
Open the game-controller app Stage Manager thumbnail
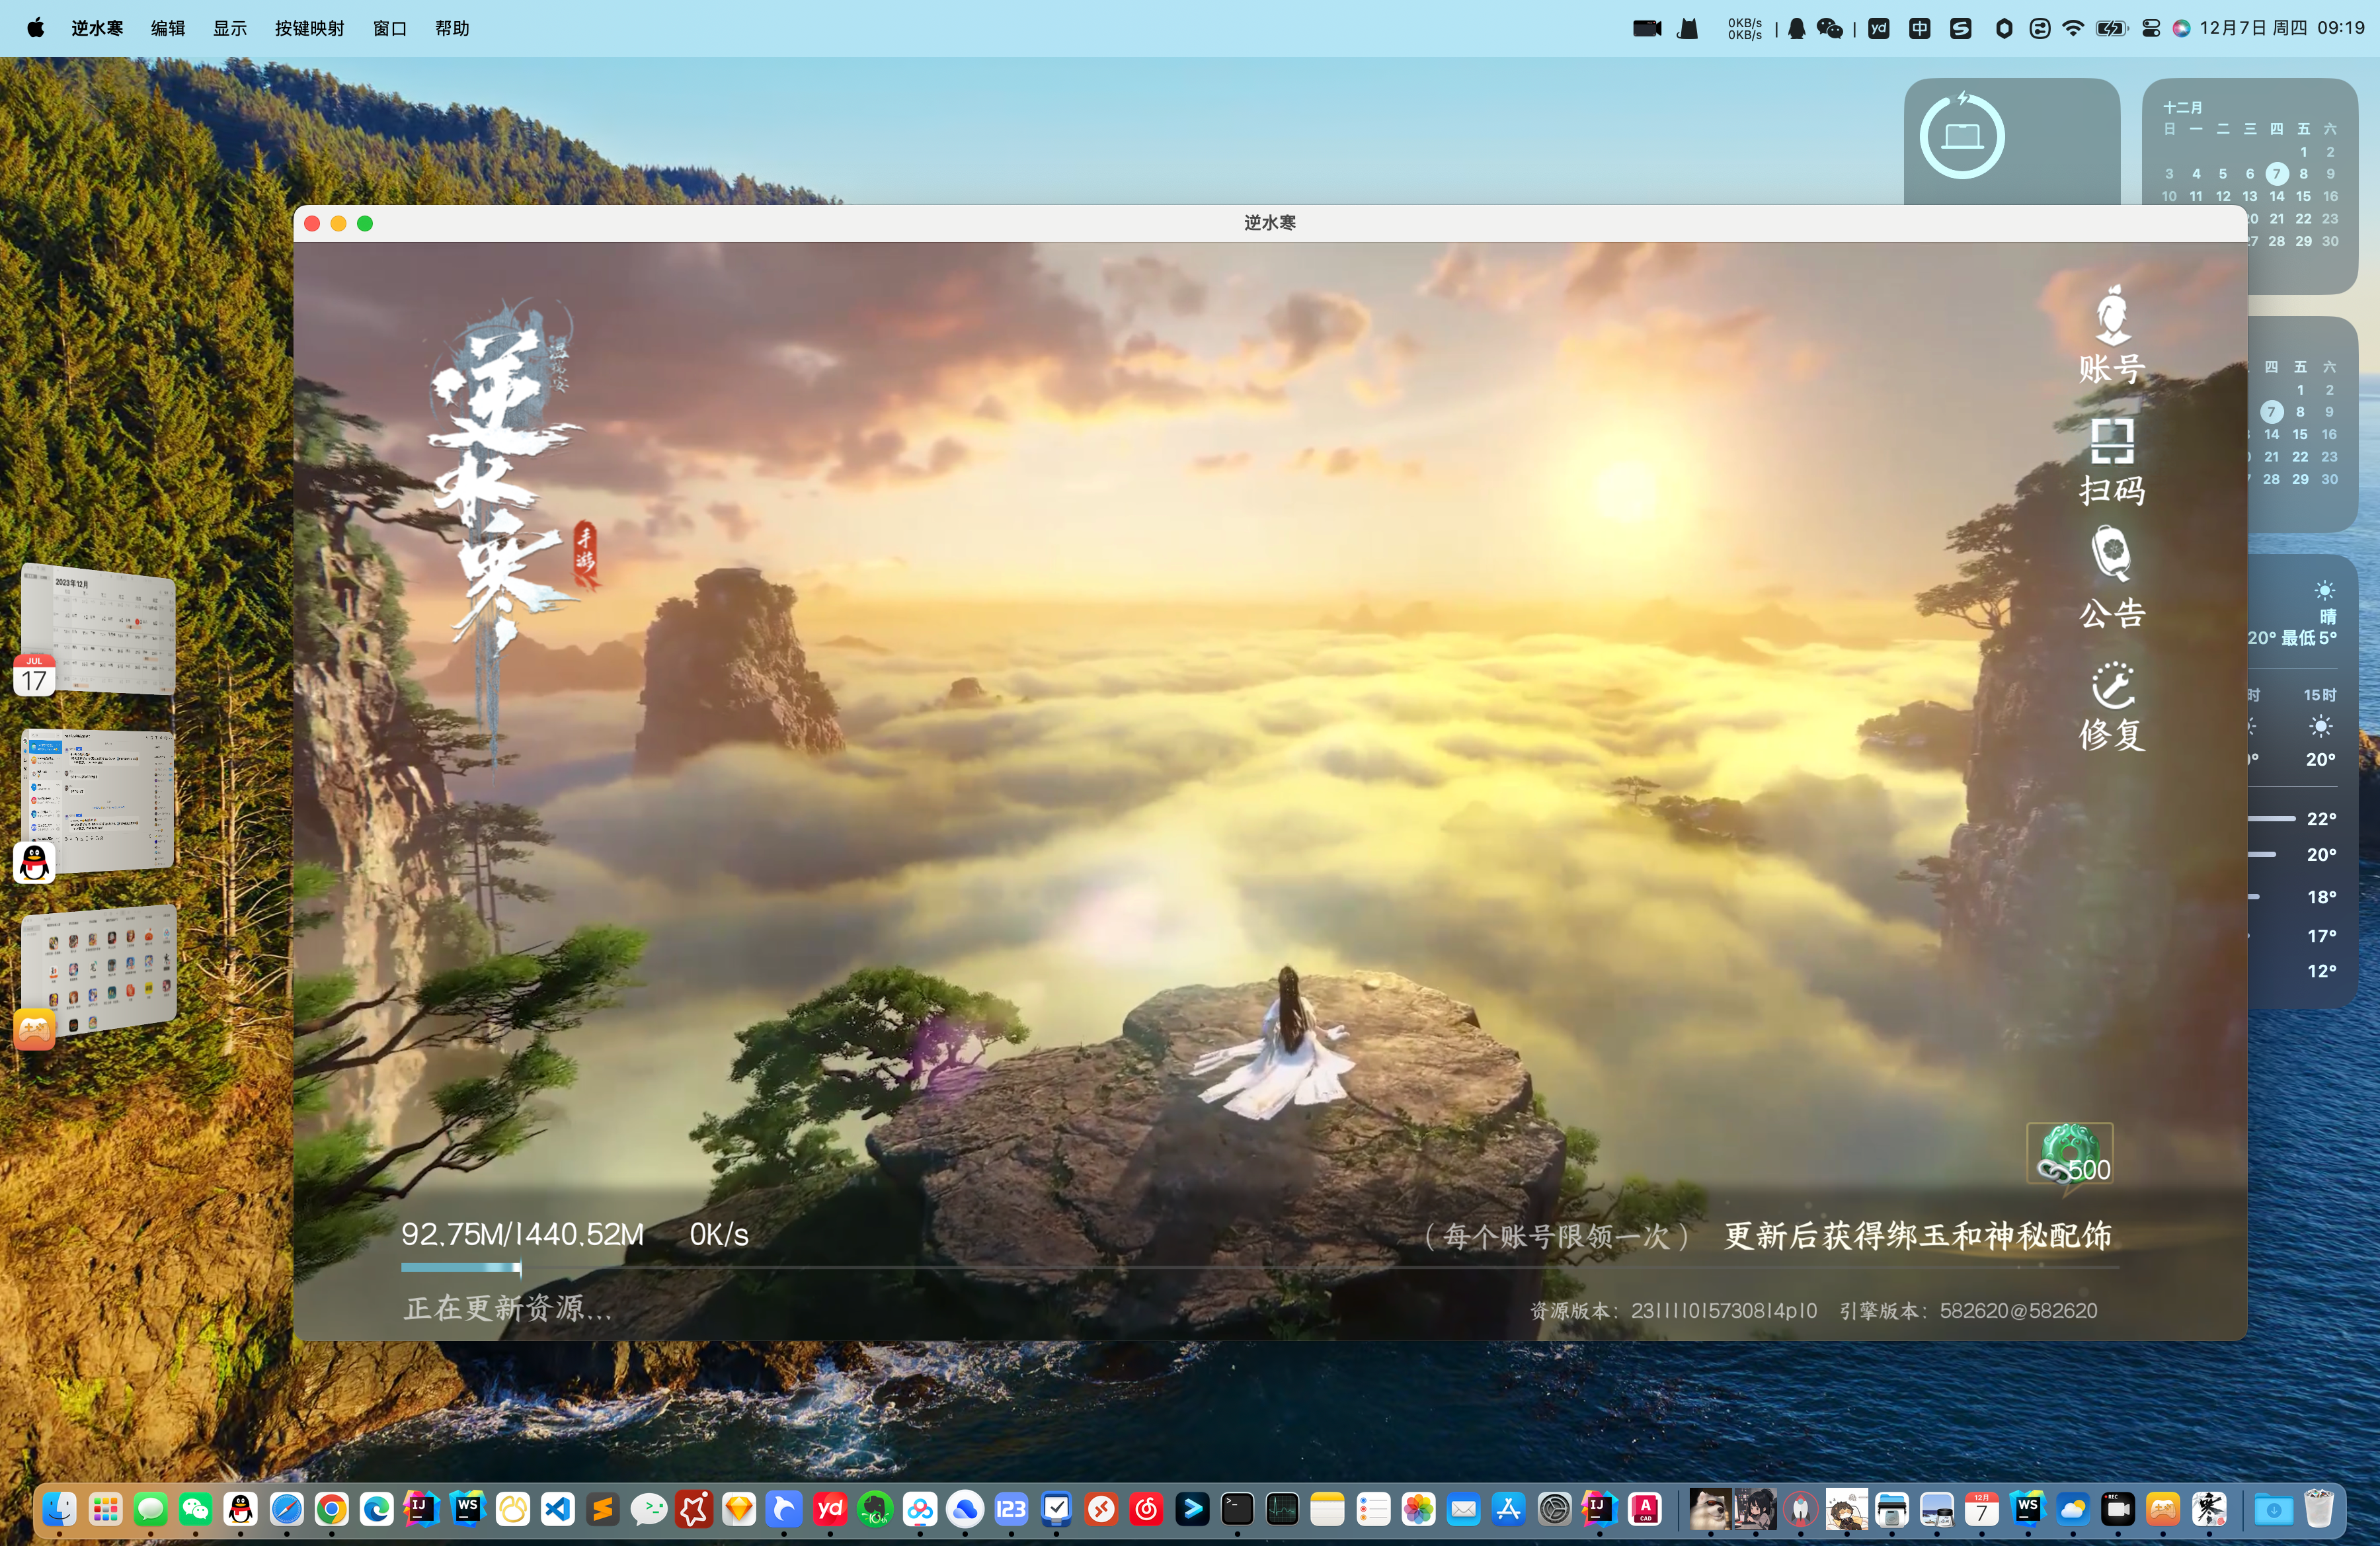coord(98,972)
